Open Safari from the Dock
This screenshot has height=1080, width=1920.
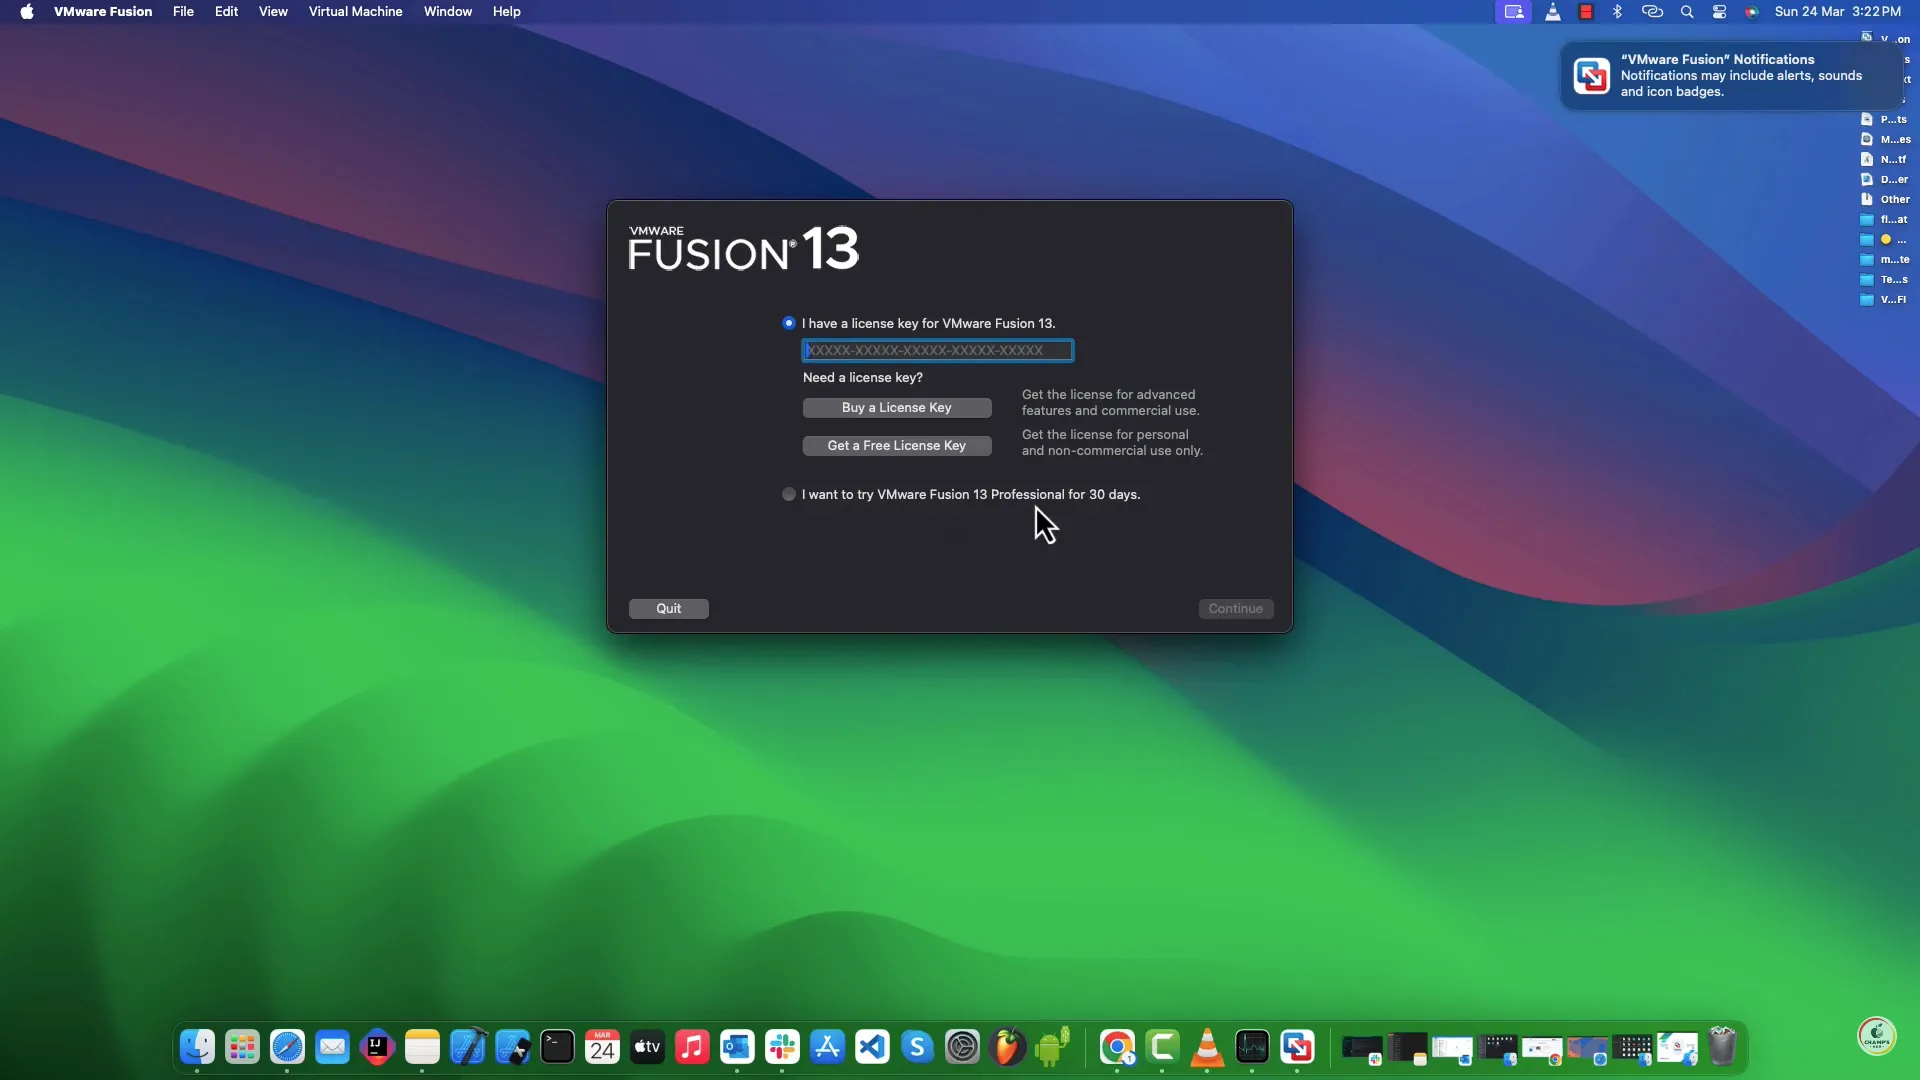pos(287,1047)
